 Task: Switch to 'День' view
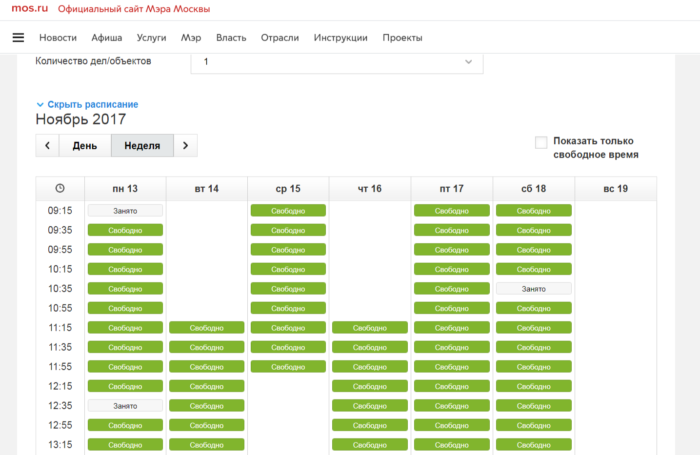85,146
